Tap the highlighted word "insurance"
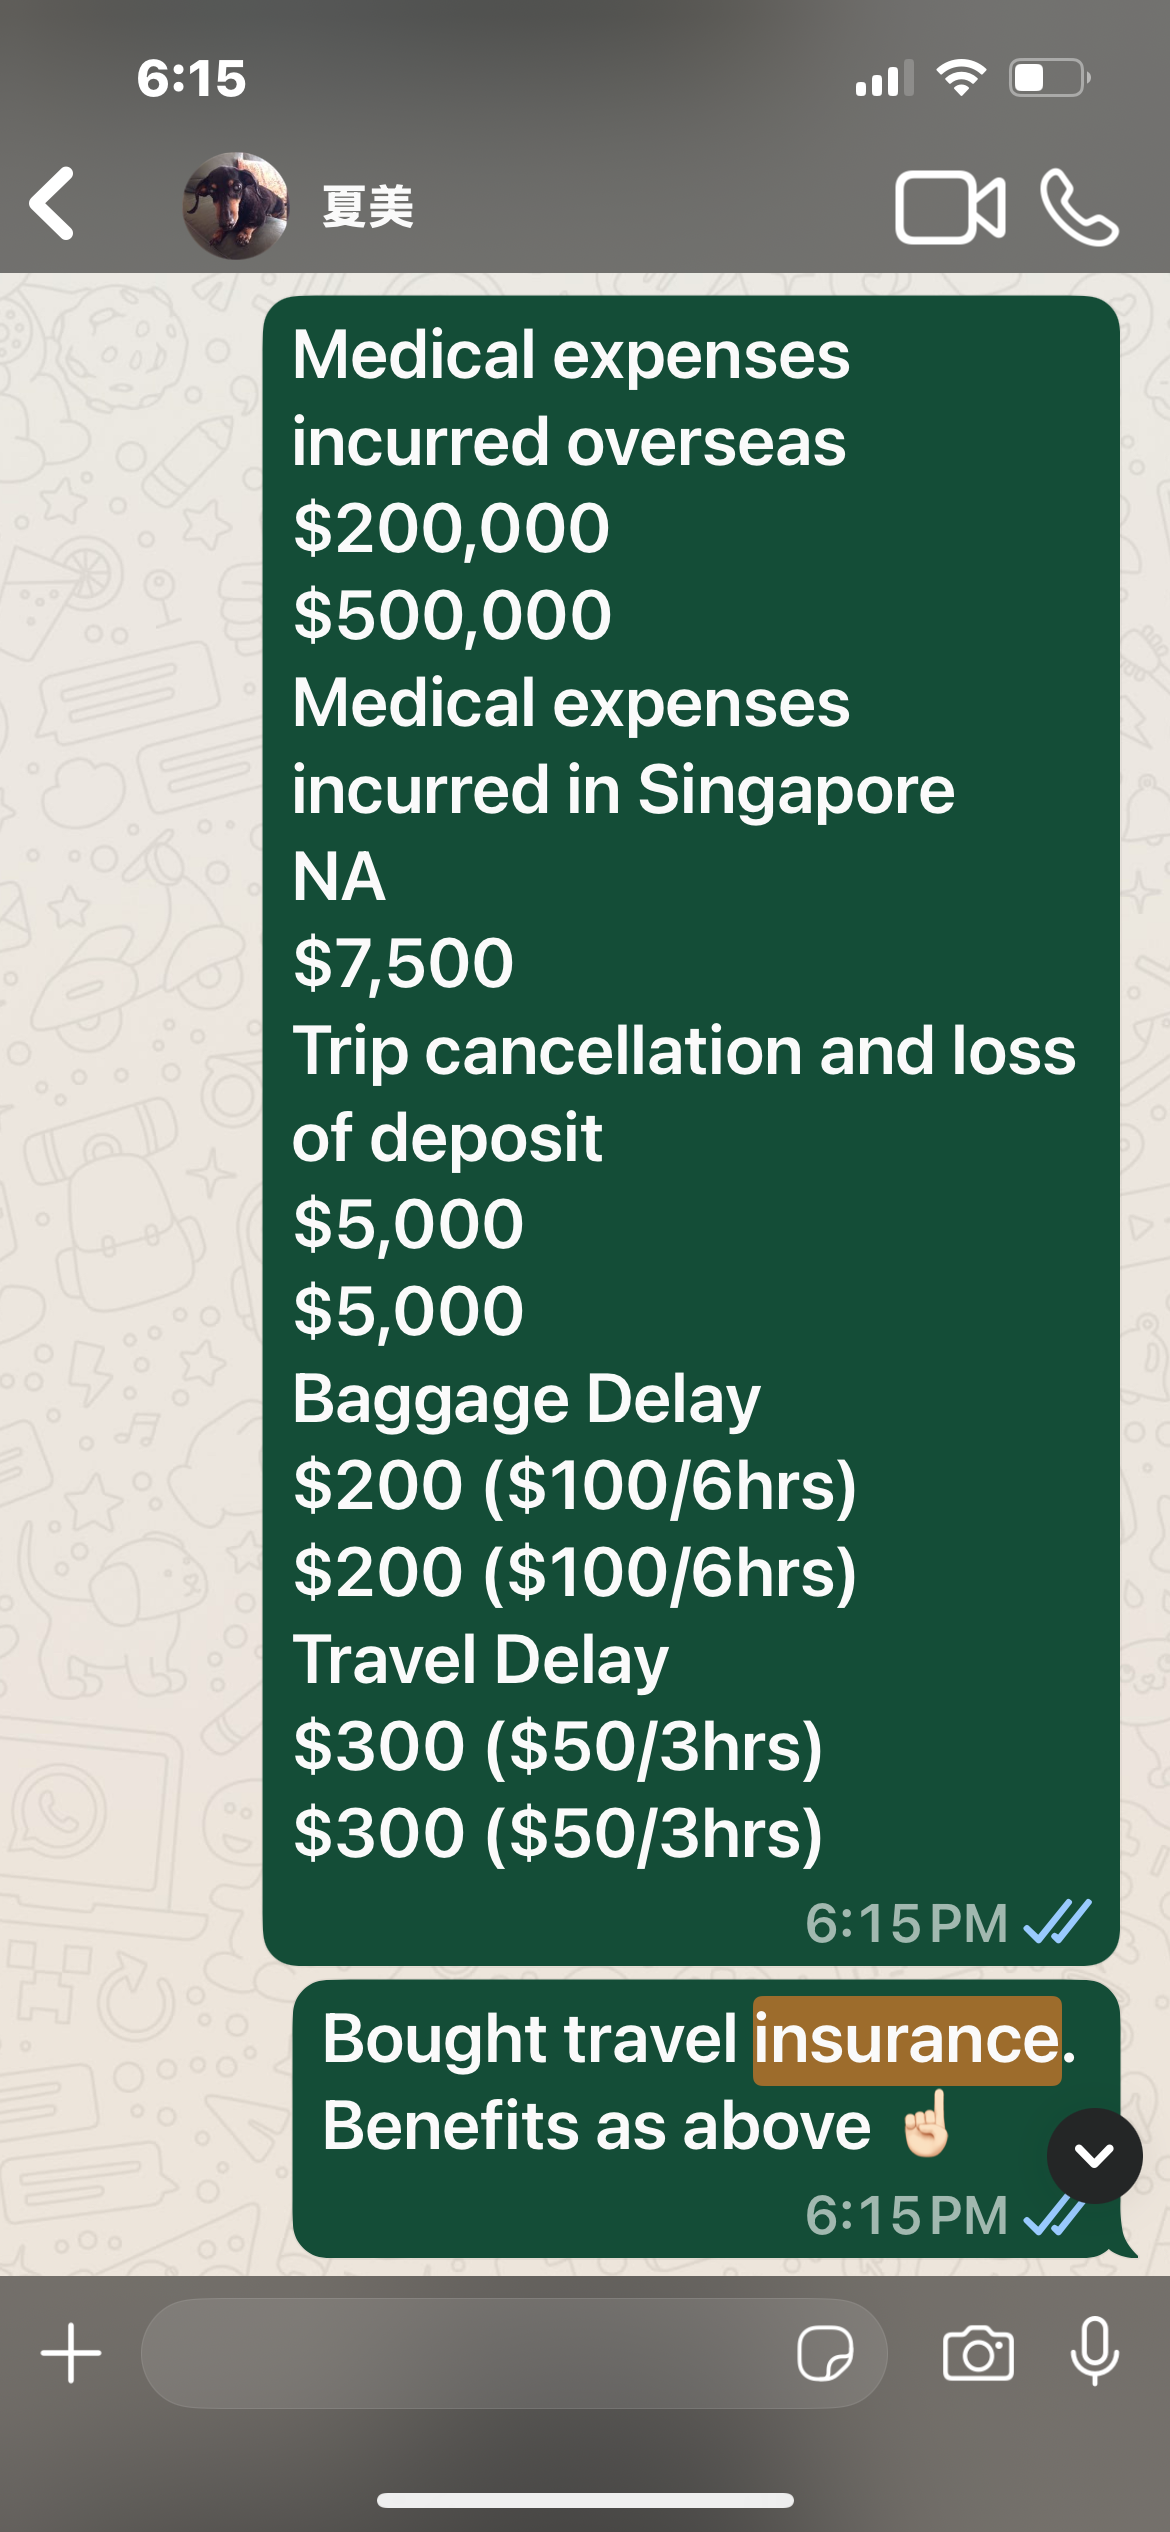The width and height of the screenshot is (1170, 2532). point(906,2040)
